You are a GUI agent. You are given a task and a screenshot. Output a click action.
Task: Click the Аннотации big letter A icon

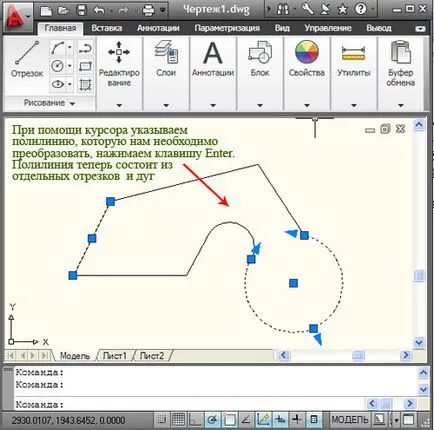(213, 53)
